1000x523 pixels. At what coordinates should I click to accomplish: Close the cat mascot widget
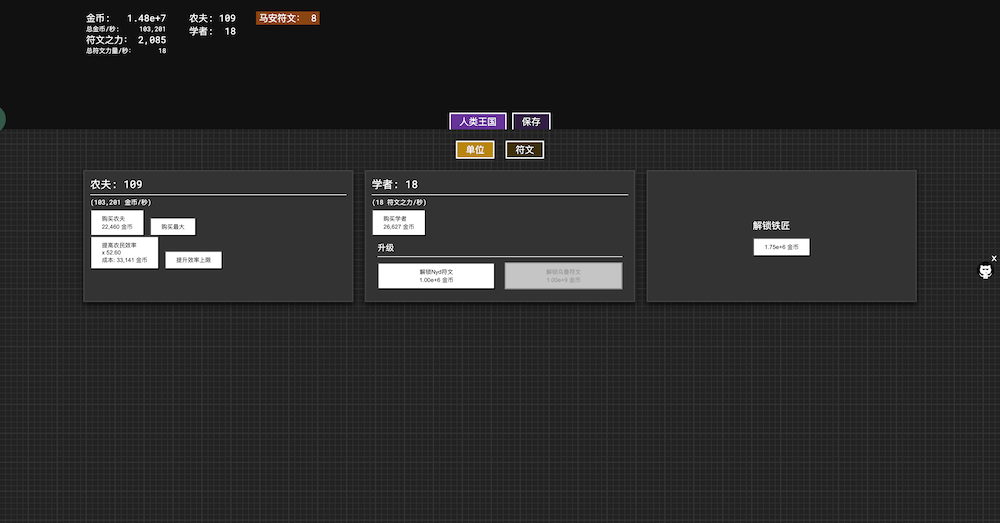click(993, 258)
